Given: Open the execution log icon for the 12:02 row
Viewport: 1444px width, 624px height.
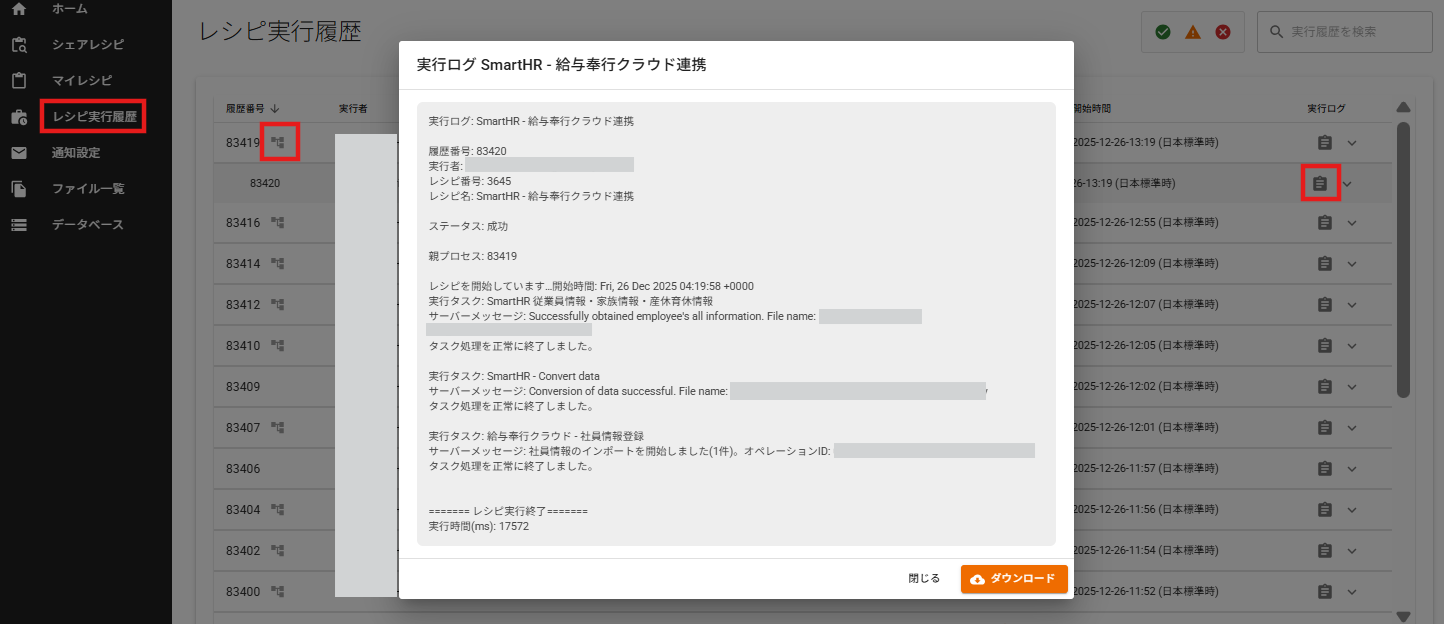Looking at the screenshot, I should [1324, 386].
